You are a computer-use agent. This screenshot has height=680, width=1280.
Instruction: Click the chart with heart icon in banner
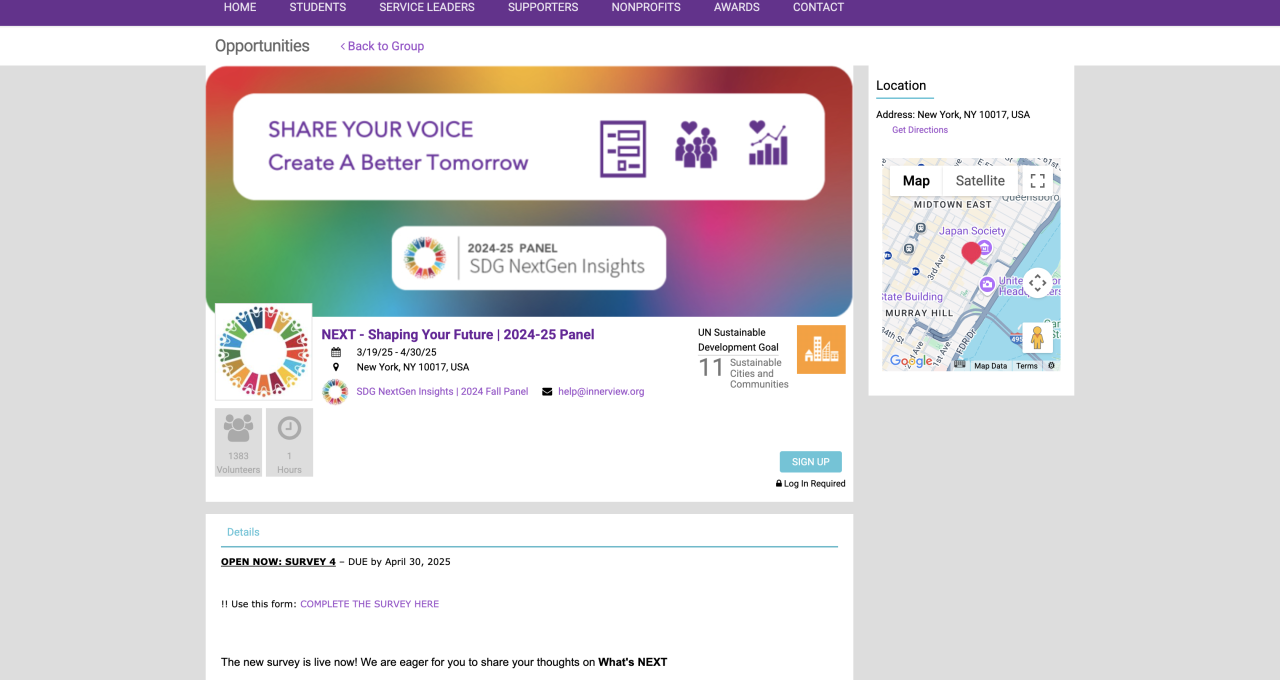click(768, 143)
